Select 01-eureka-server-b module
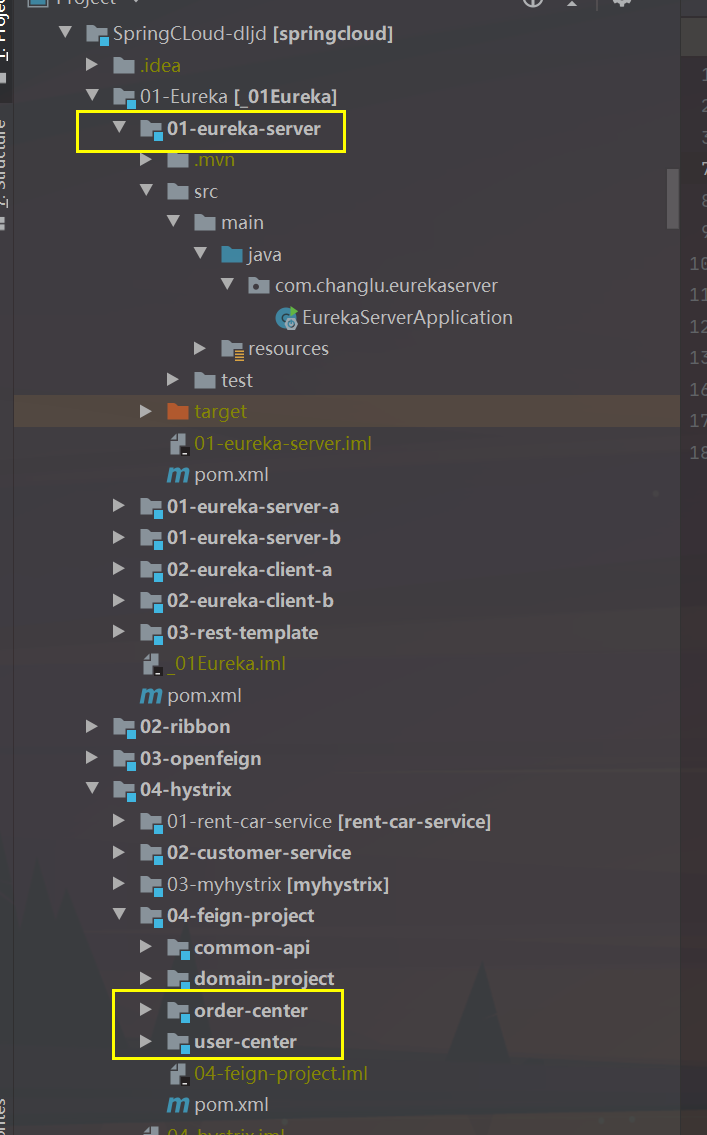 [254, 538]
